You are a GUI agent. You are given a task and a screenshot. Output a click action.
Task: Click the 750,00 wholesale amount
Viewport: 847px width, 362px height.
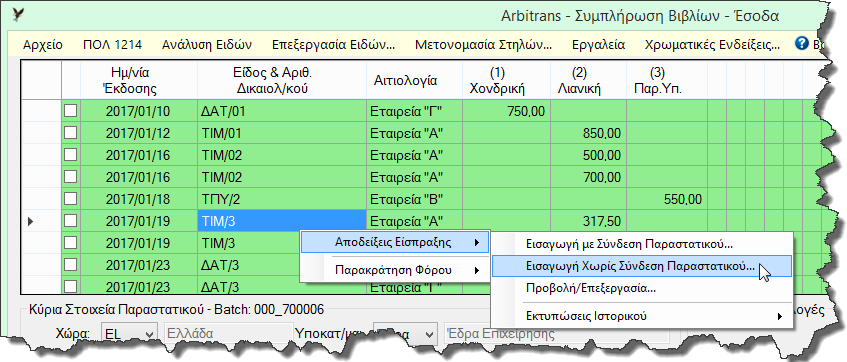(x=507, y=112)
